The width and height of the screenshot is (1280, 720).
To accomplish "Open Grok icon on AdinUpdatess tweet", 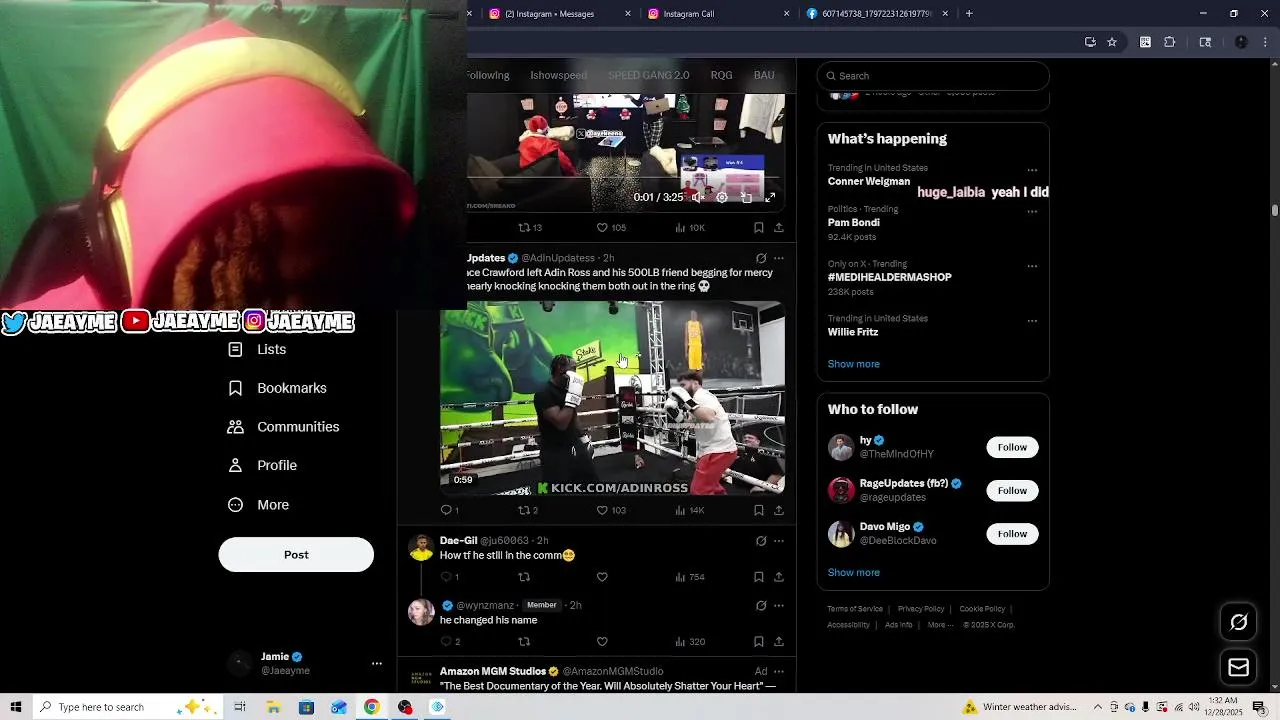I will click(x=761, y=258).
